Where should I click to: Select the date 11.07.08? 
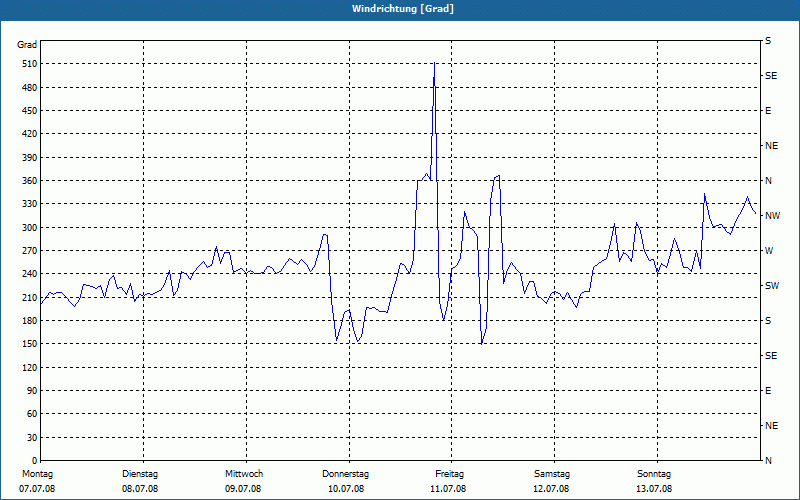pos(448,489)
